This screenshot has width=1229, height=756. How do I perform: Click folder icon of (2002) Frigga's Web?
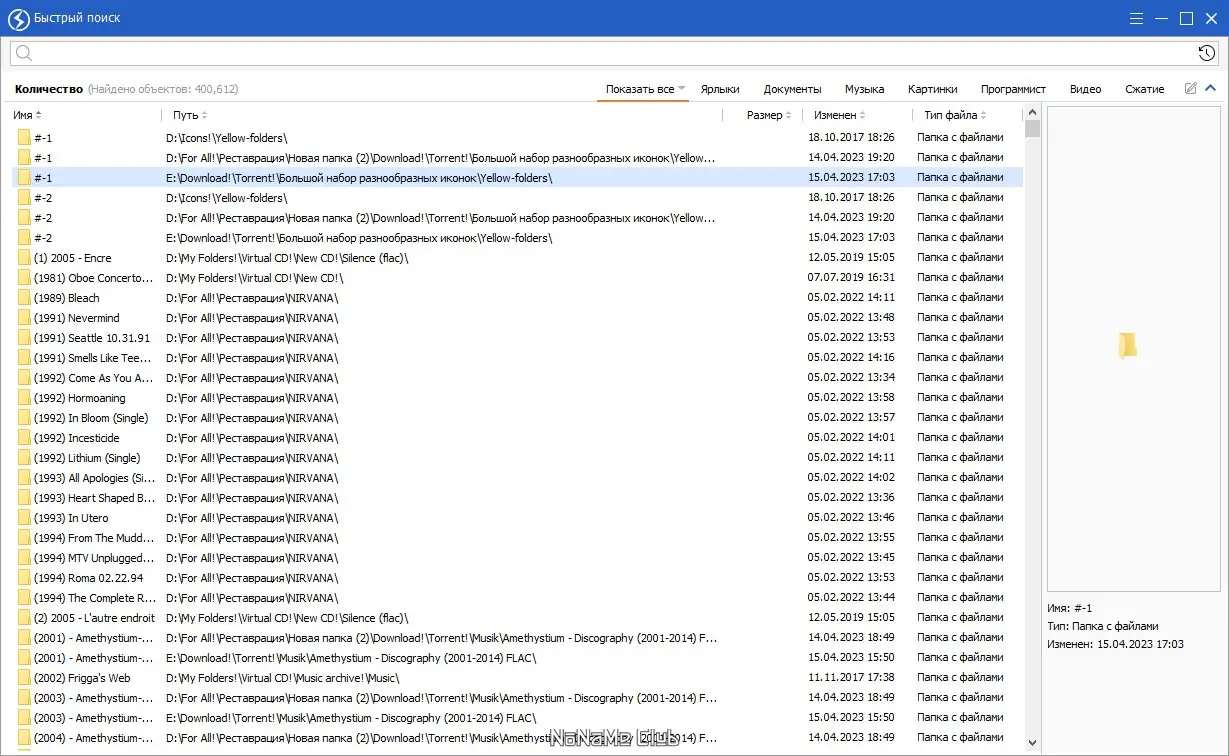click(x=24, y=678)
